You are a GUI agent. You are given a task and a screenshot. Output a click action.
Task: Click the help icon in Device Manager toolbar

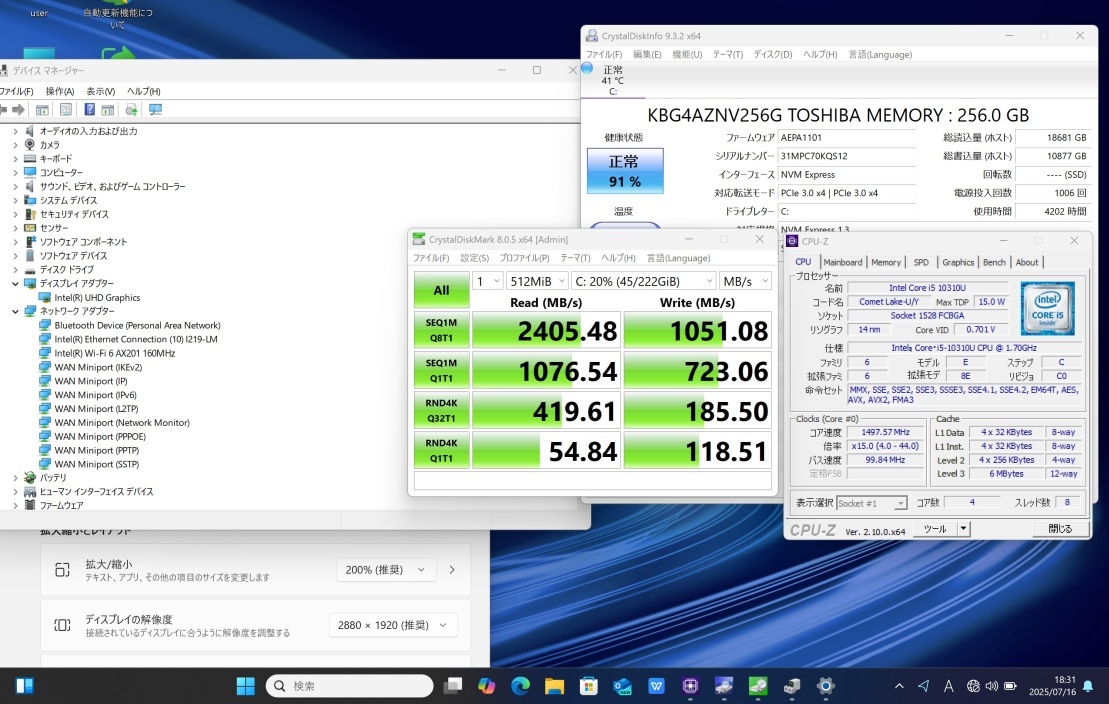[x=89, y=110]
